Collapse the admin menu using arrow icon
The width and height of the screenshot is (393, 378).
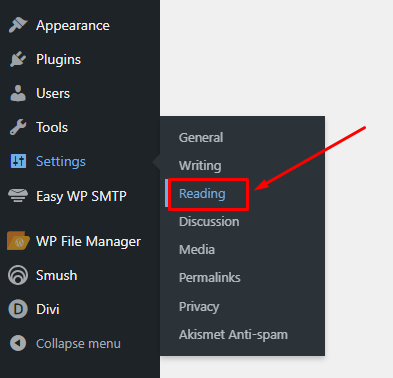[18, 343]
